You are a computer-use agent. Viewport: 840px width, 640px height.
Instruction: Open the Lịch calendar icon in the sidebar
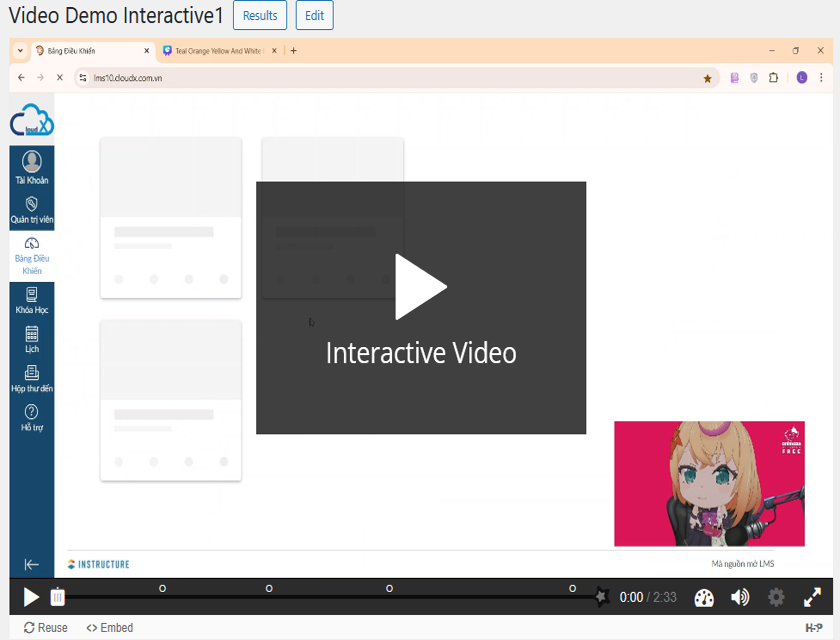pos(32,340)
